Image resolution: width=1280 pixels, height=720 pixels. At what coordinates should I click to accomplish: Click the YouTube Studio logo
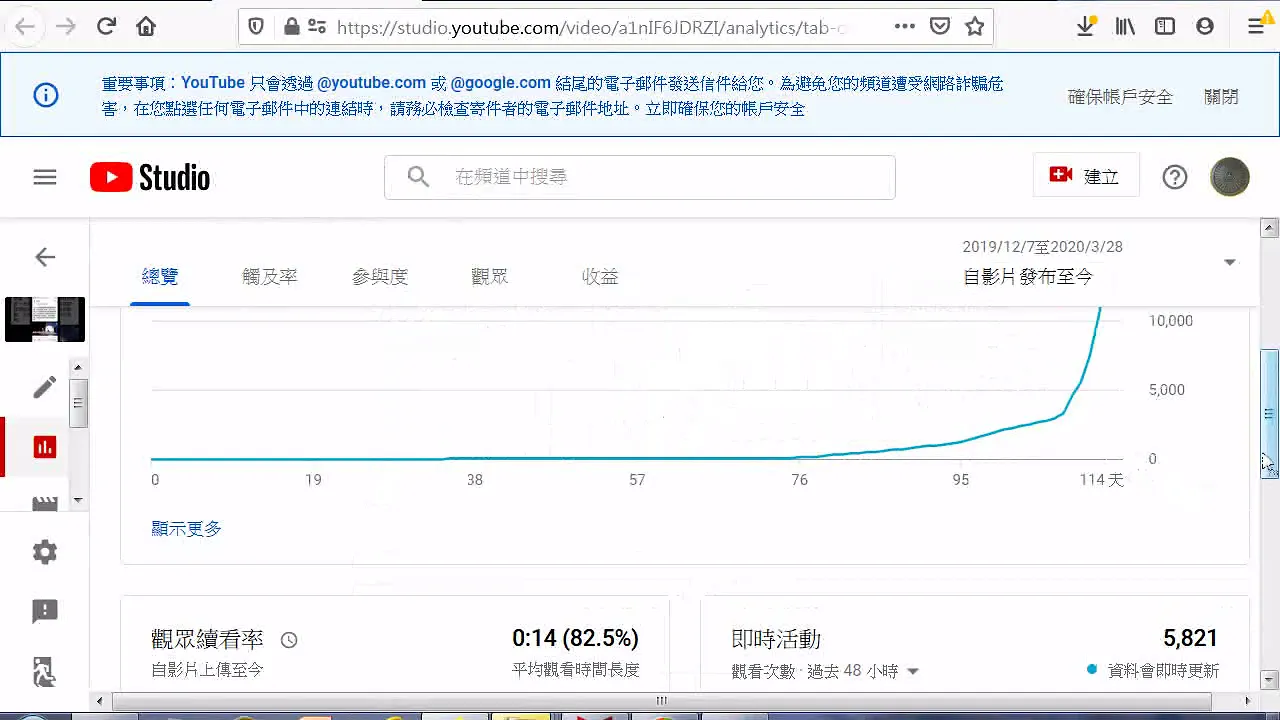coord(150,178)
